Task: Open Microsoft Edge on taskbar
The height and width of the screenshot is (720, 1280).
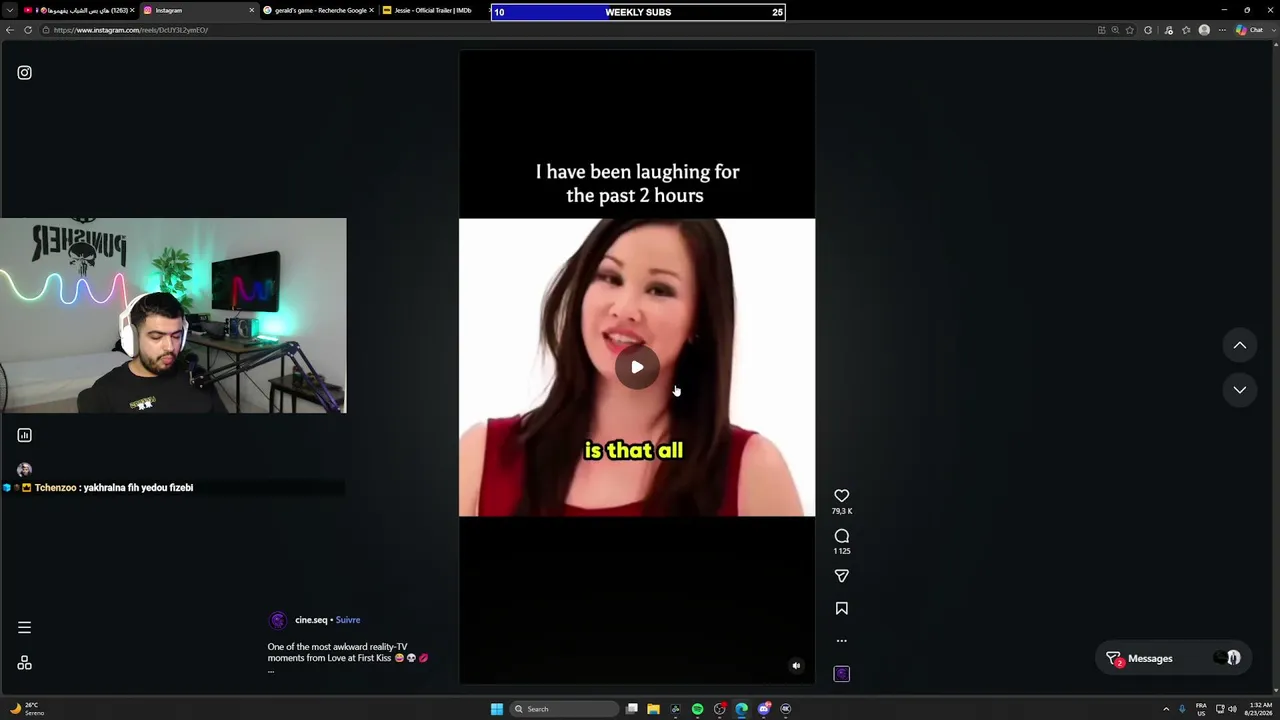Action: (x=741, y=709)
